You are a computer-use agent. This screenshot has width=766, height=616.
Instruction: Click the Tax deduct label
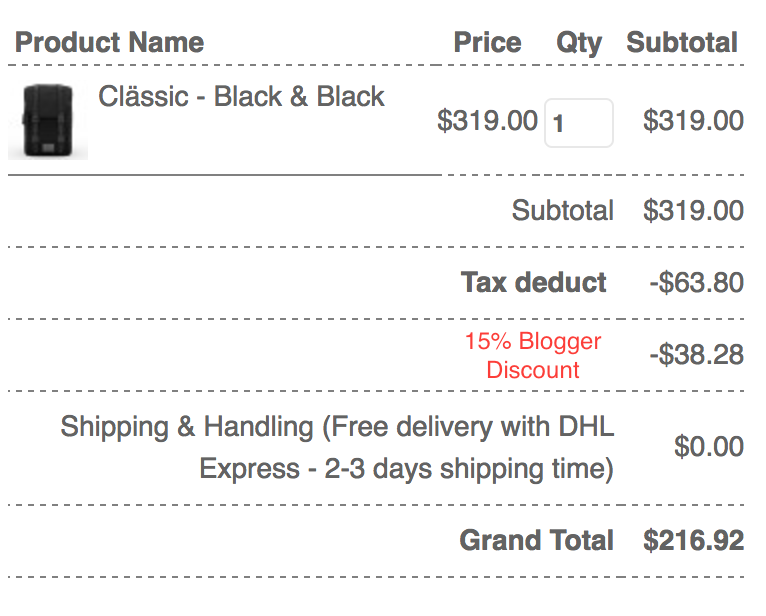(x=533, y=282)
